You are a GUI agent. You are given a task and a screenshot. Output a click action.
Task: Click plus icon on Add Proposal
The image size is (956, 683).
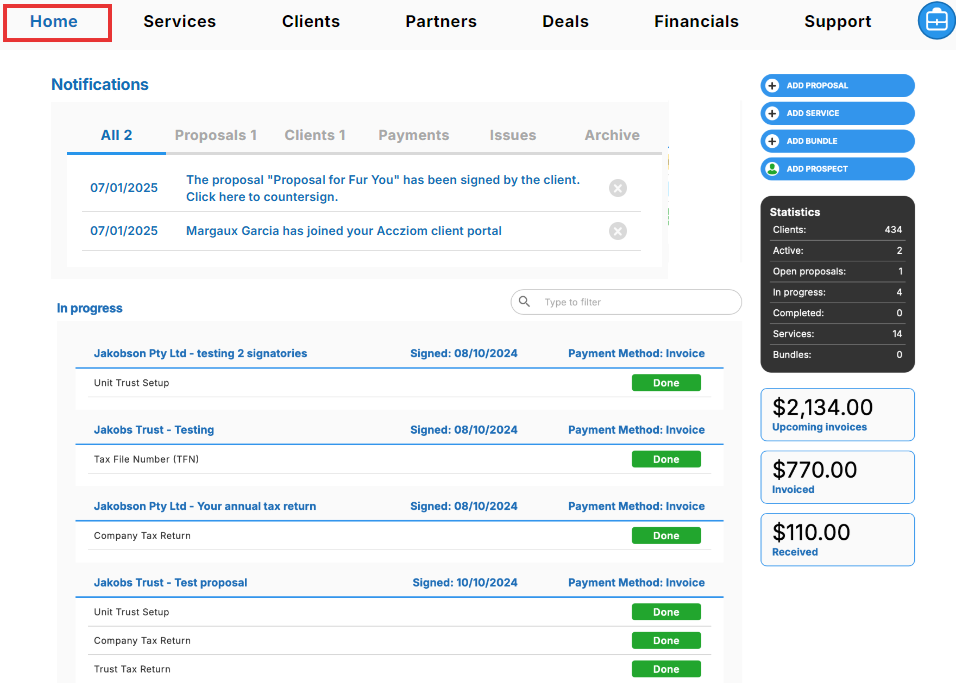(x=772, y=85)
